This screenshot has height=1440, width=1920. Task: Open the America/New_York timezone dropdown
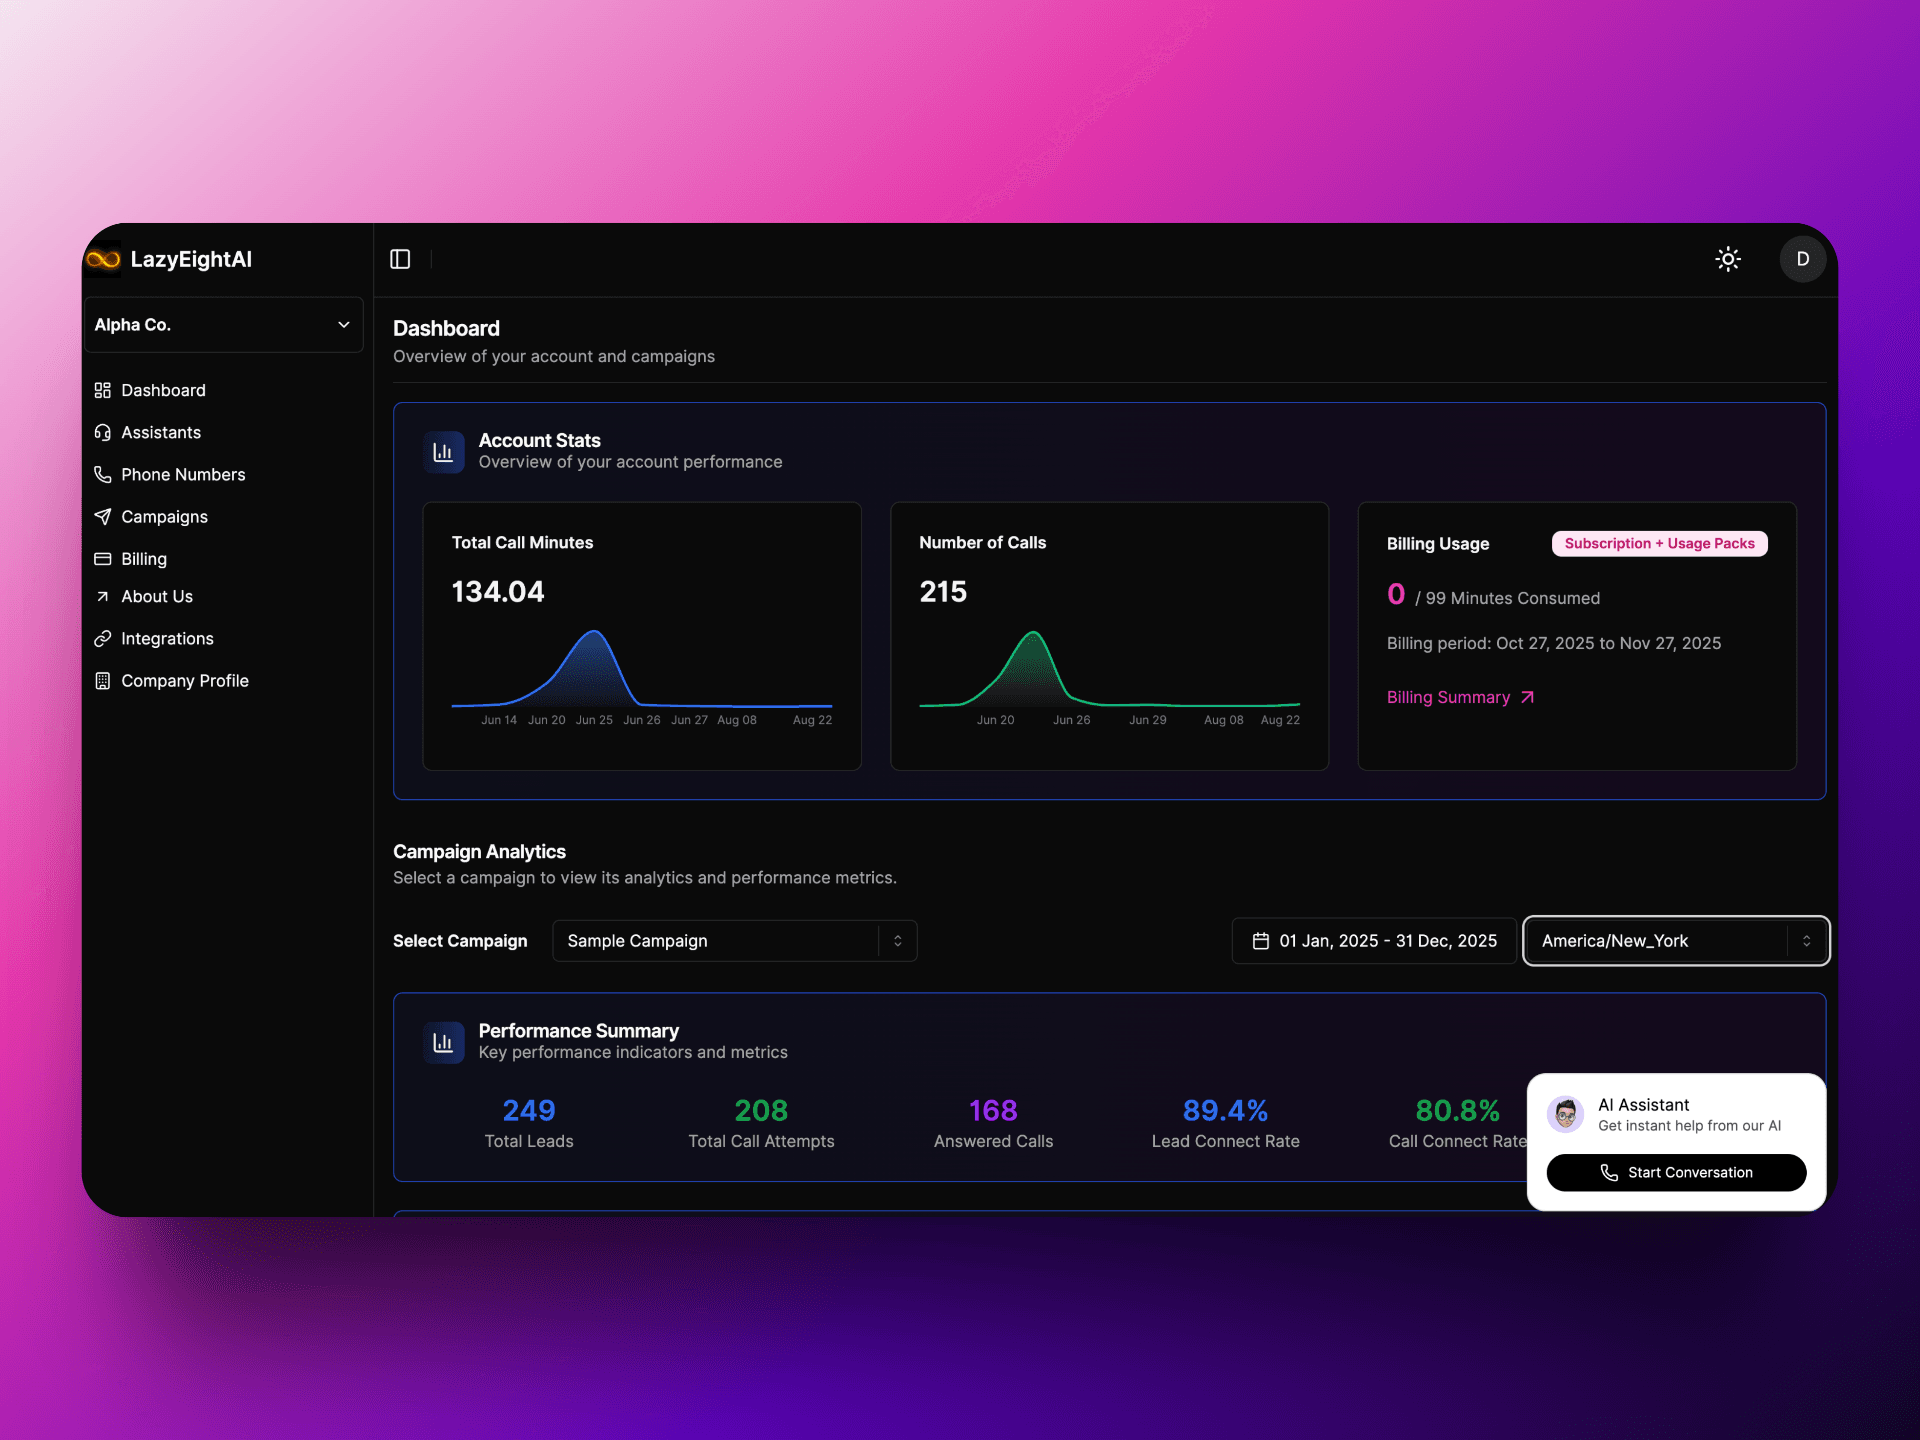(x=1676, y=941)
